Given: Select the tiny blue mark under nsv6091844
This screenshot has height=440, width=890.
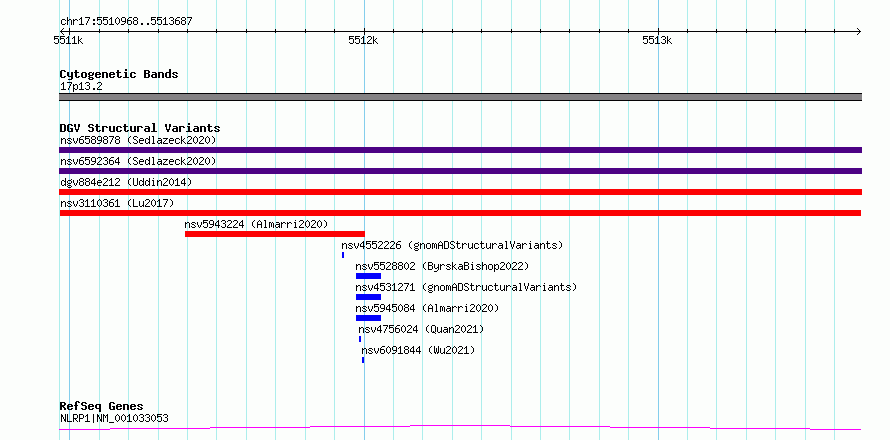Looking at the screenshot, I should 363,360.
